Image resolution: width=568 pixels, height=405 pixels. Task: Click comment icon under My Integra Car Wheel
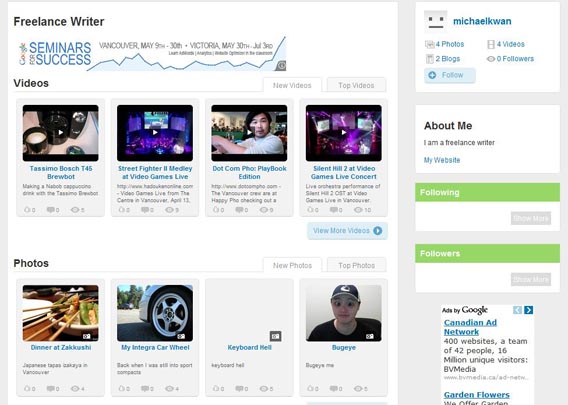[145, 389]
